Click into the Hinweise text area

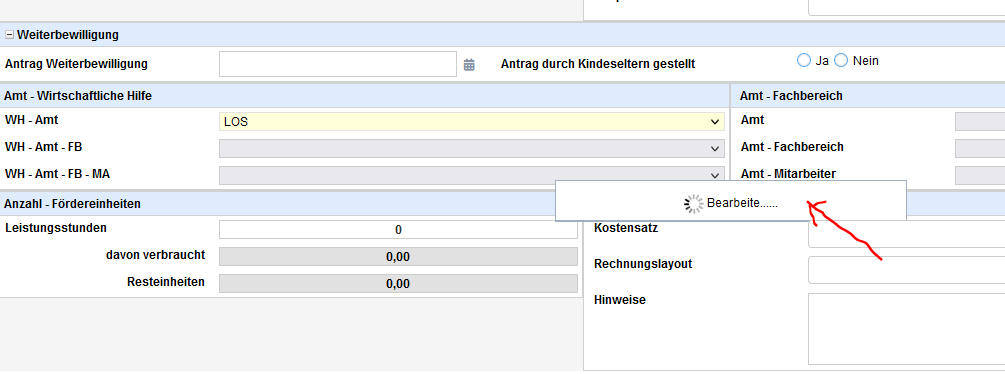point(906,329)
